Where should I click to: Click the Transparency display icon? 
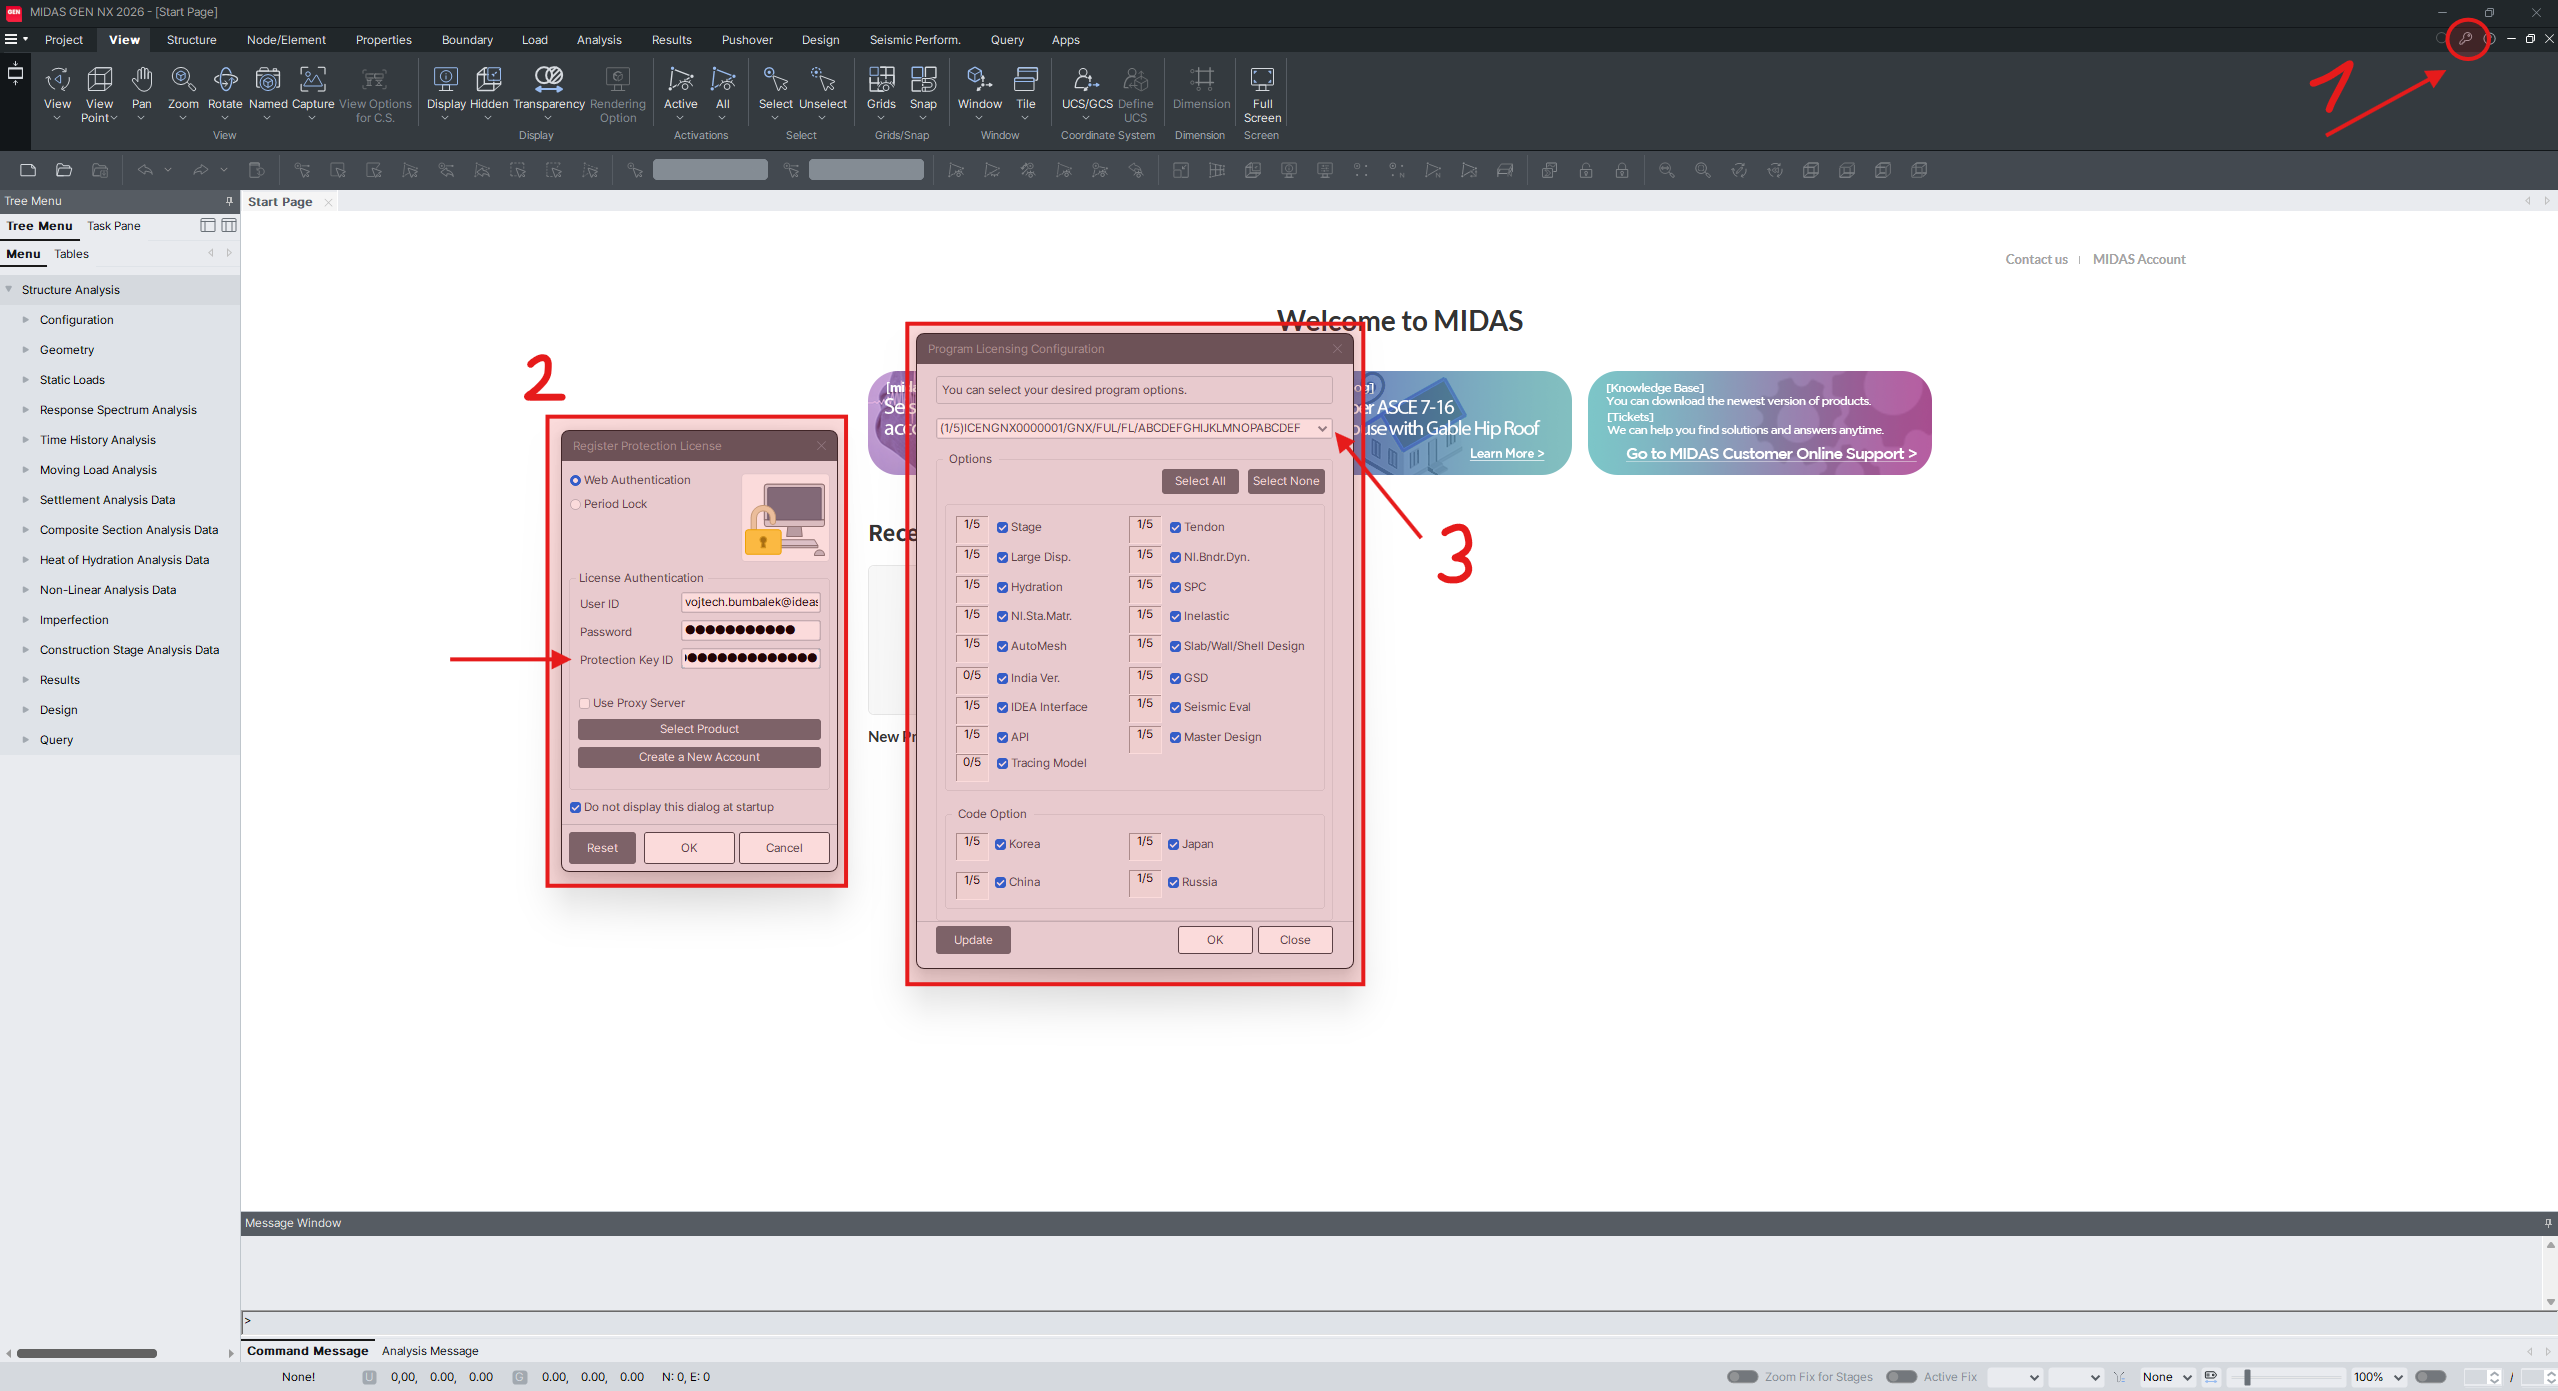(x=548, y=80)
